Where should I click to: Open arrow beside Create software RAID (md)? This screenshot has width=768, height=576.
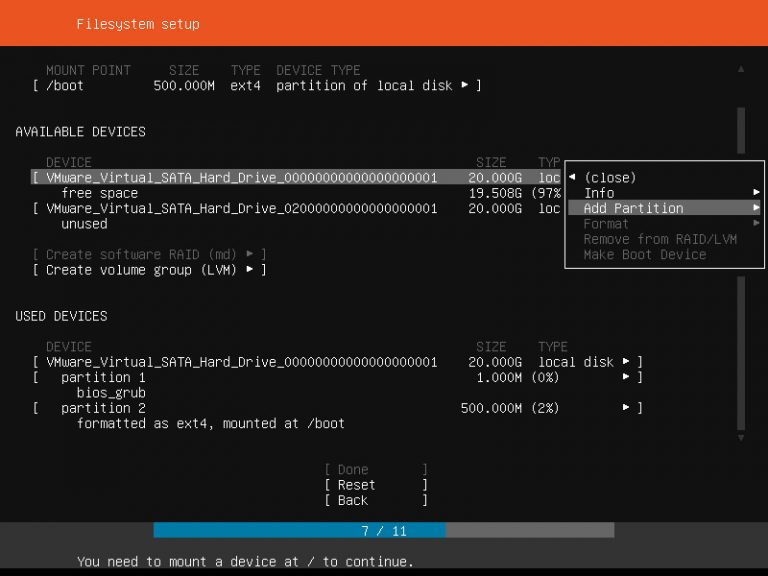250,254
